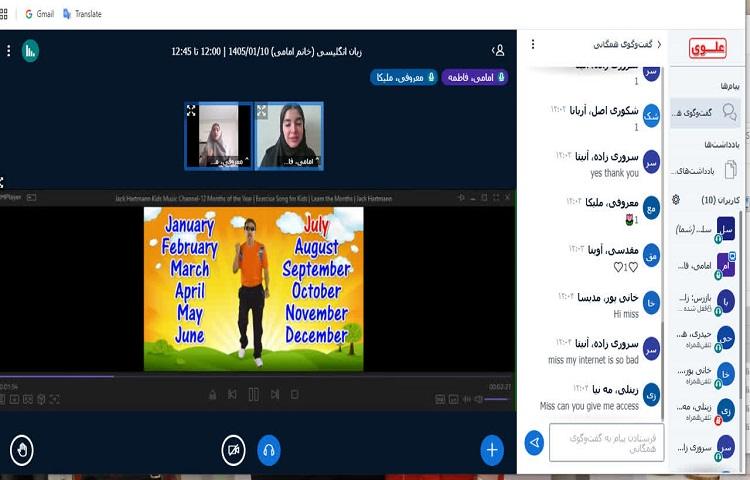The image size is (750, 480).
Task: Open the three-dot options menu at top left
Action: click(9, 51)
